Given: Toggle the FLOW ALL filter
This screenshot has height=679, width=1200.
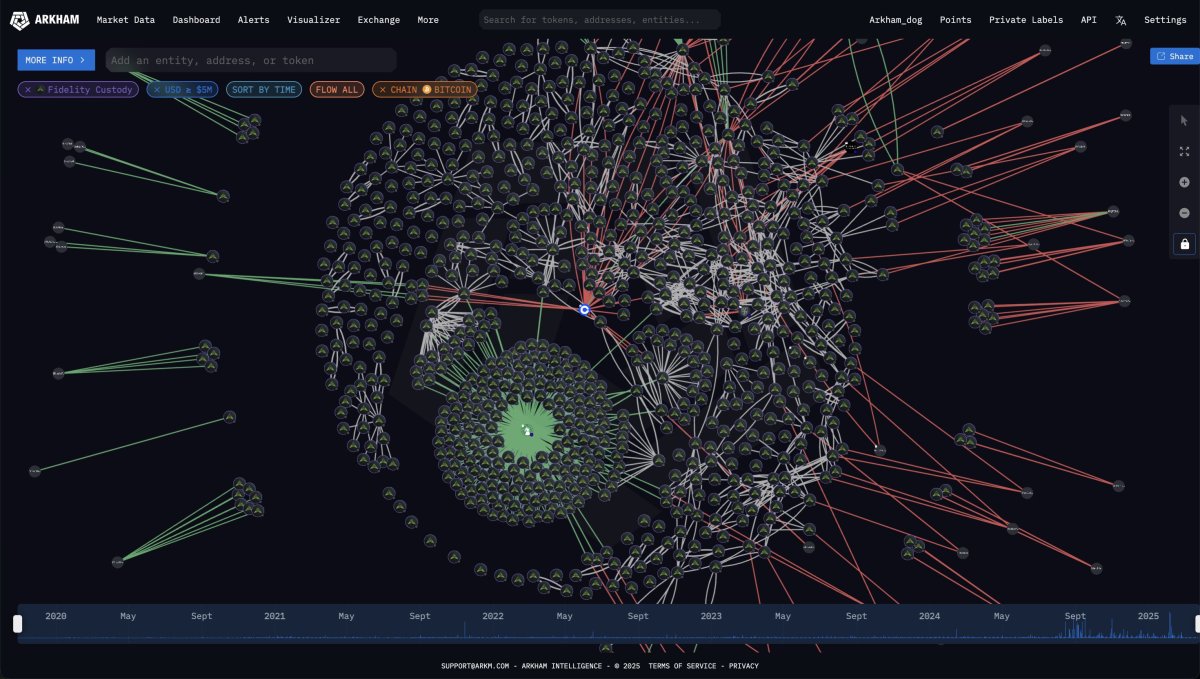Looking at the screenshot, I should click(x=337, y=90).
